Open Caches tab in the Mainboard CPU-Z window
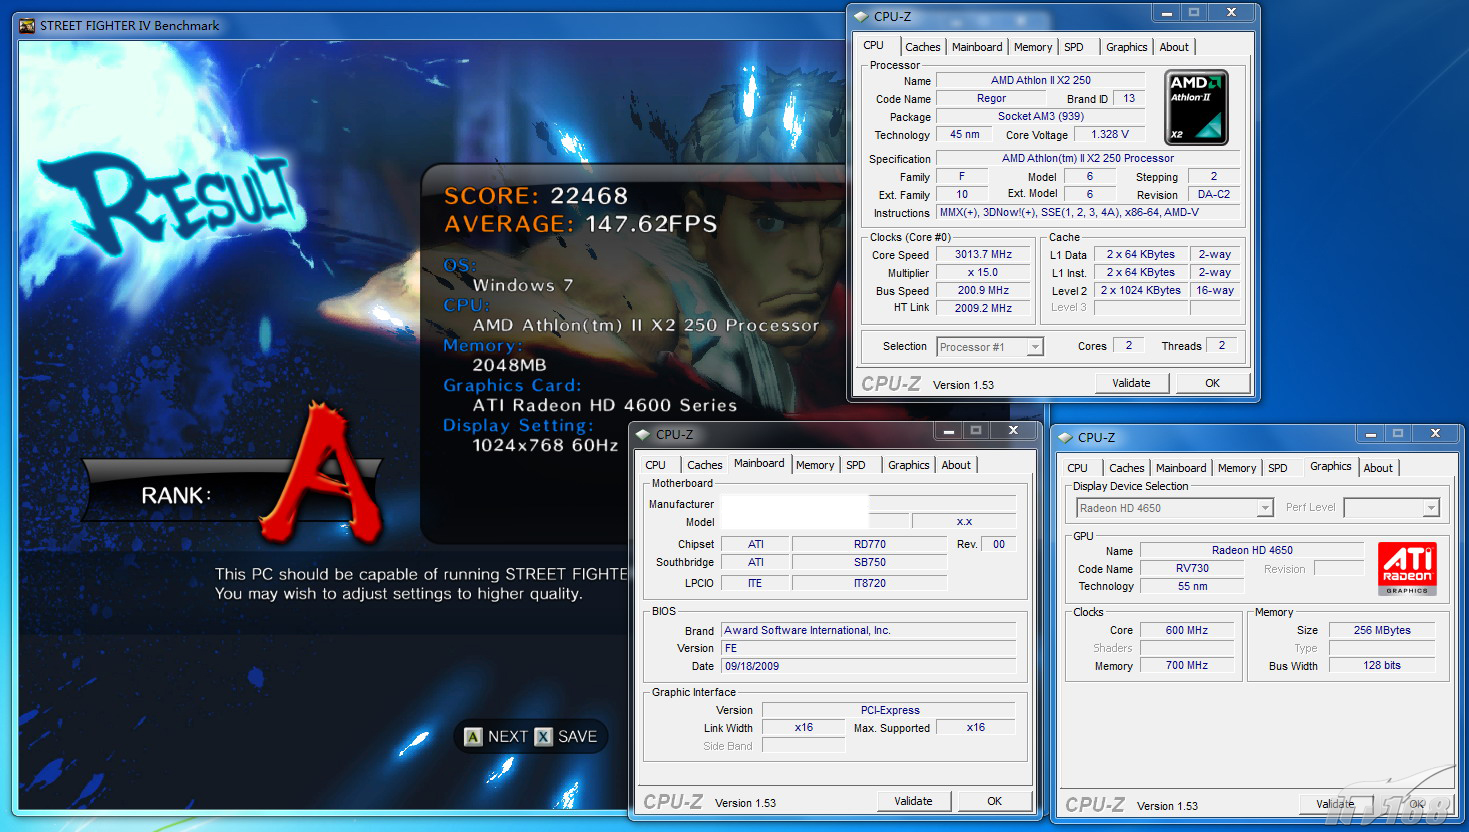1469x832 pixels. pyautogui.click(x=704, y=465)
